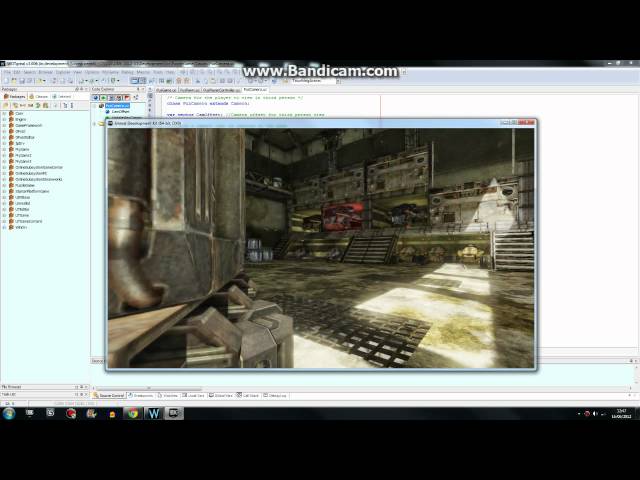The image size is (640, 480).
Task: Open the Breakpoints tab
Action: tap(141, 396)
